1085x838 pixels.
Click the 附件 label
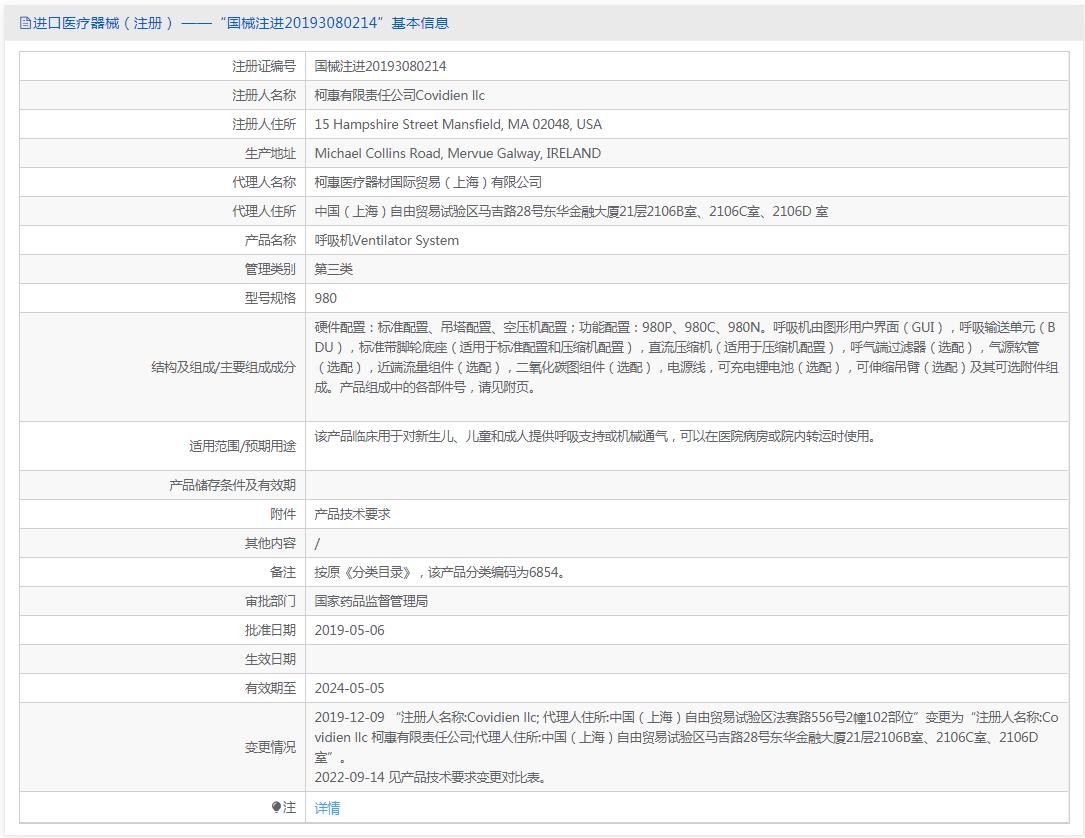coord(283,515)
